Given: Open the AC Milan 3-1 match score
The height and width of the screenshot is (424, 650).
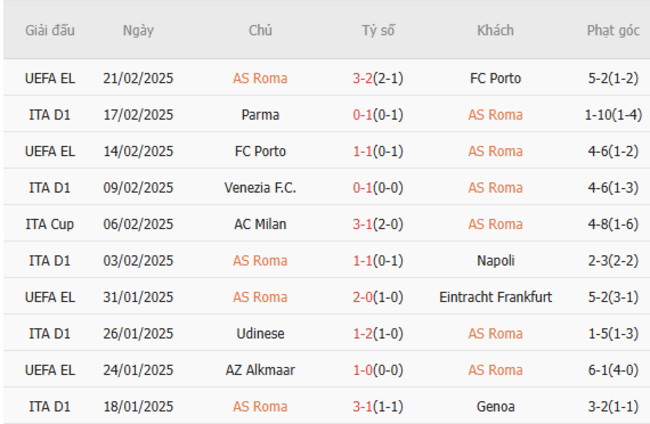Looking at the screenshot, I should (364, 224).
